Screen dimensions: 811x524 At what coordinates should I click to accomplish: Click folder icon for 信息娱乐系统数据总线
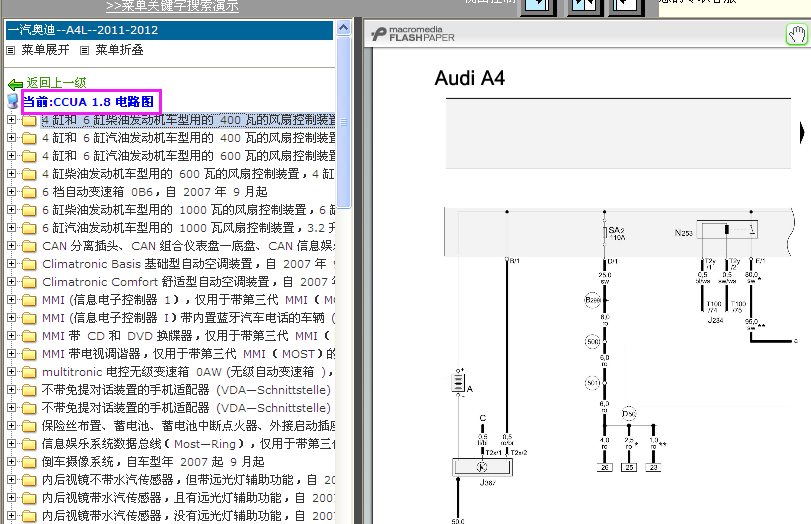tap(29, 444)
